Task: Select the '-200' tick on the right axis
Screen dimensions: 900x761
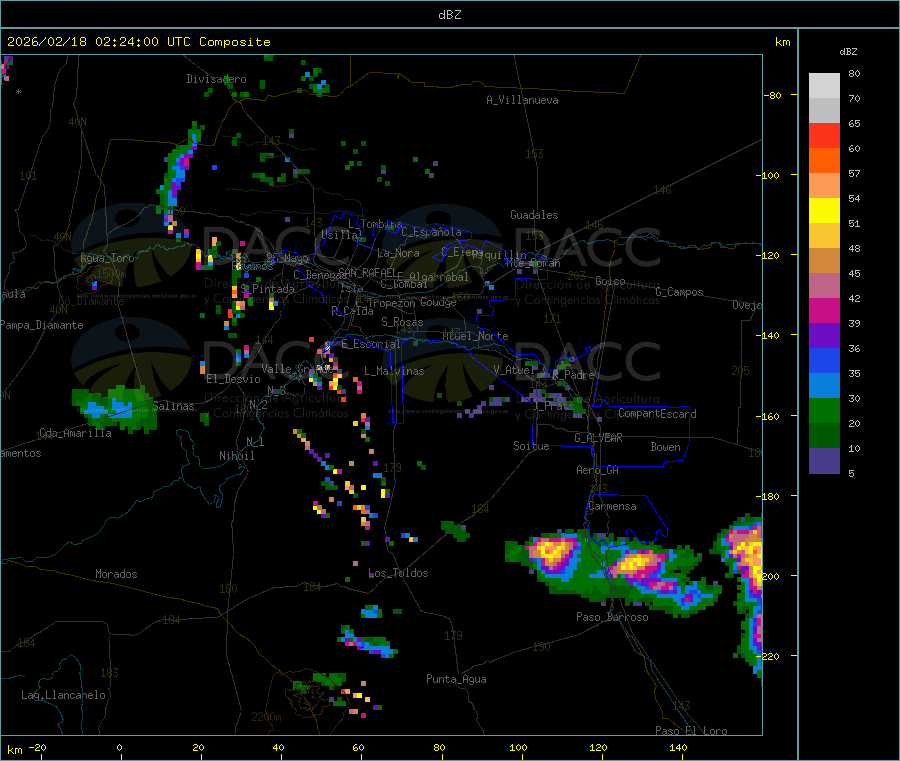Action: pyautogui.click(x=770, y=576)
